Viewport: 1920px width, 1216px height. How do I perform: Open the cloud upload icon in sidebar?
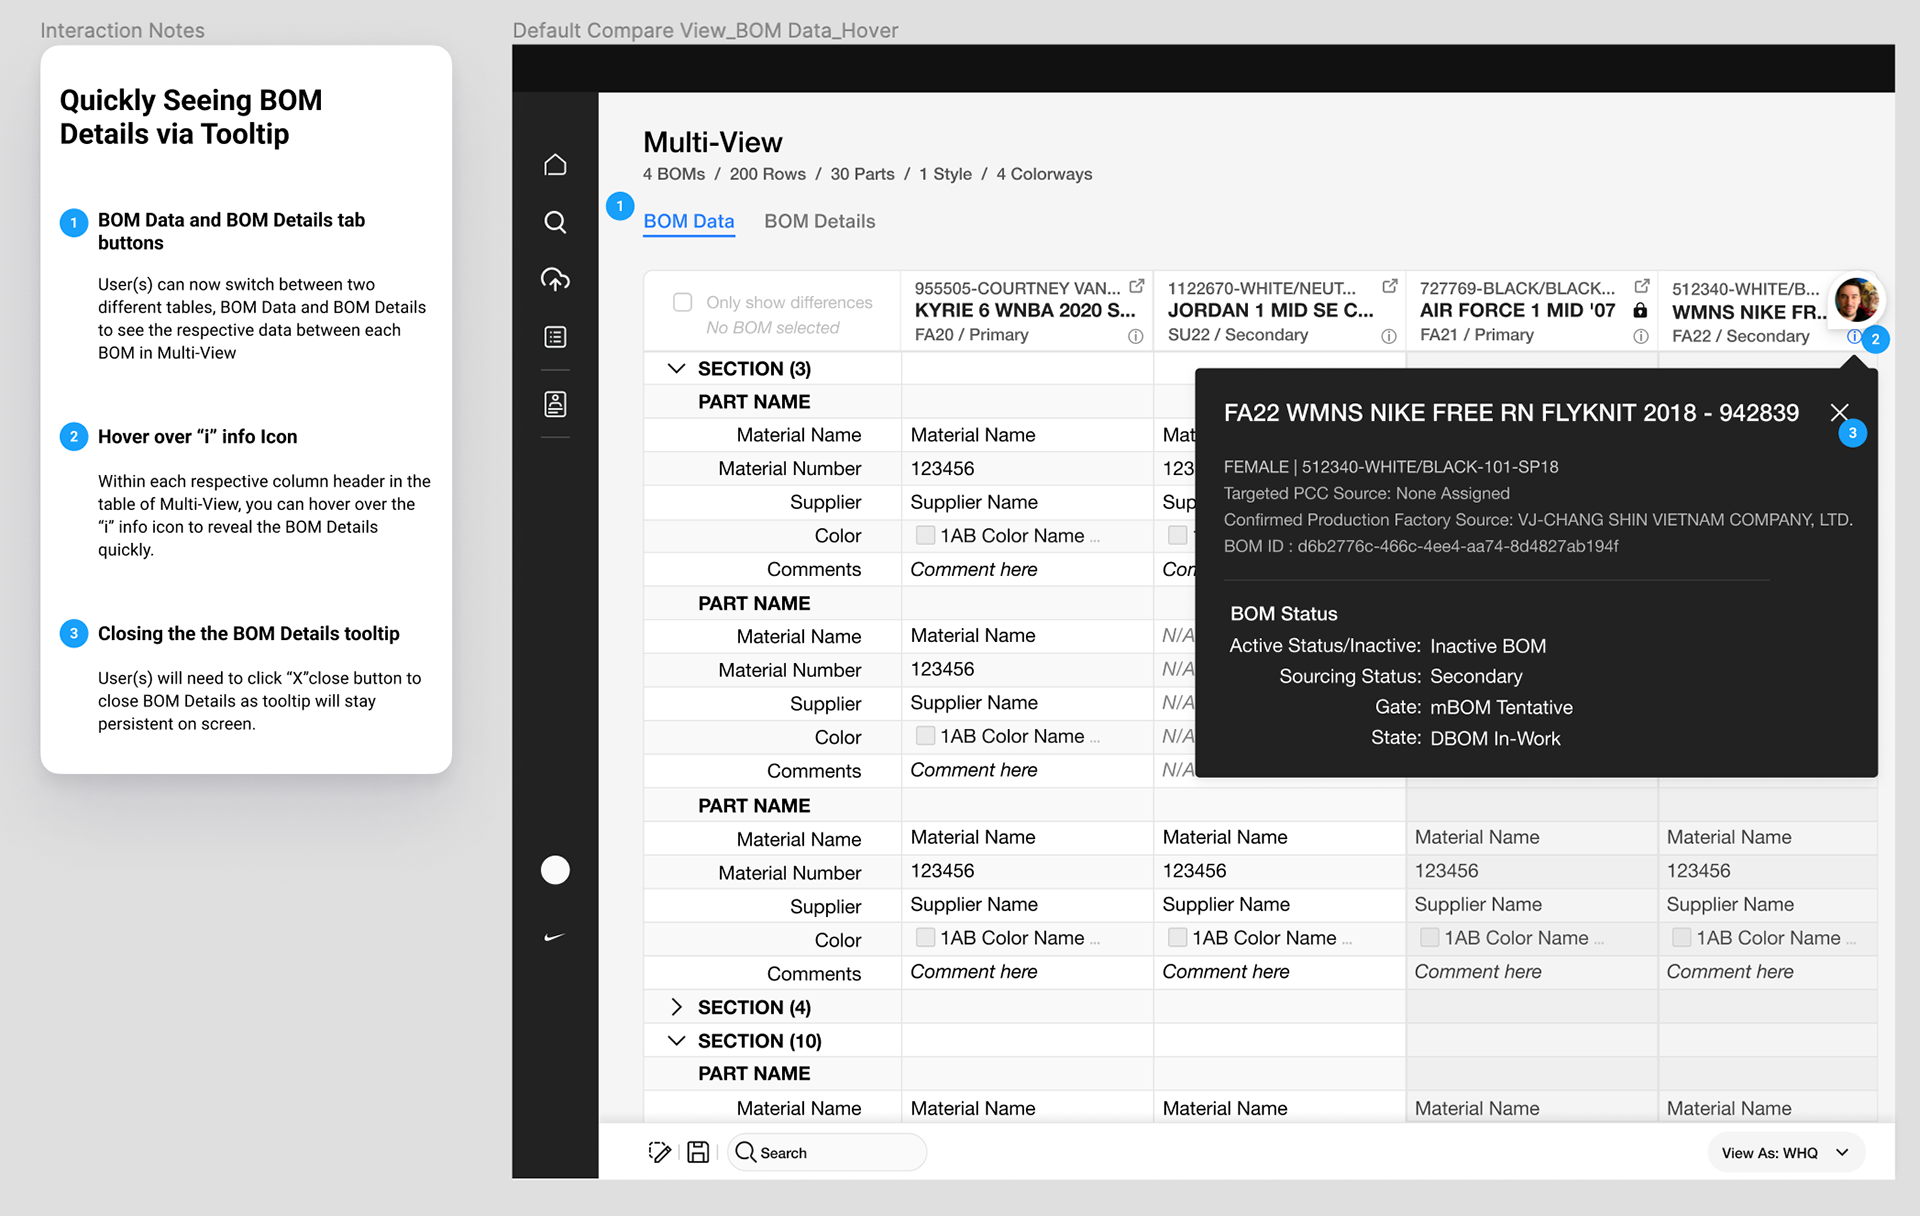coord(555,279)
